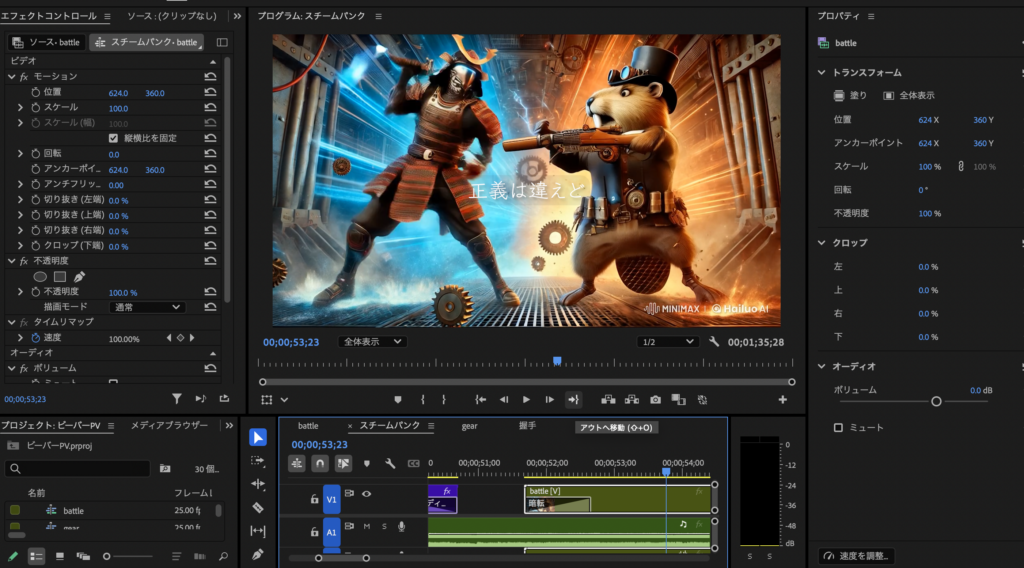Toggle the timeline Snap magnet icon
This screenshot has height=568, width=1024.
320,463
